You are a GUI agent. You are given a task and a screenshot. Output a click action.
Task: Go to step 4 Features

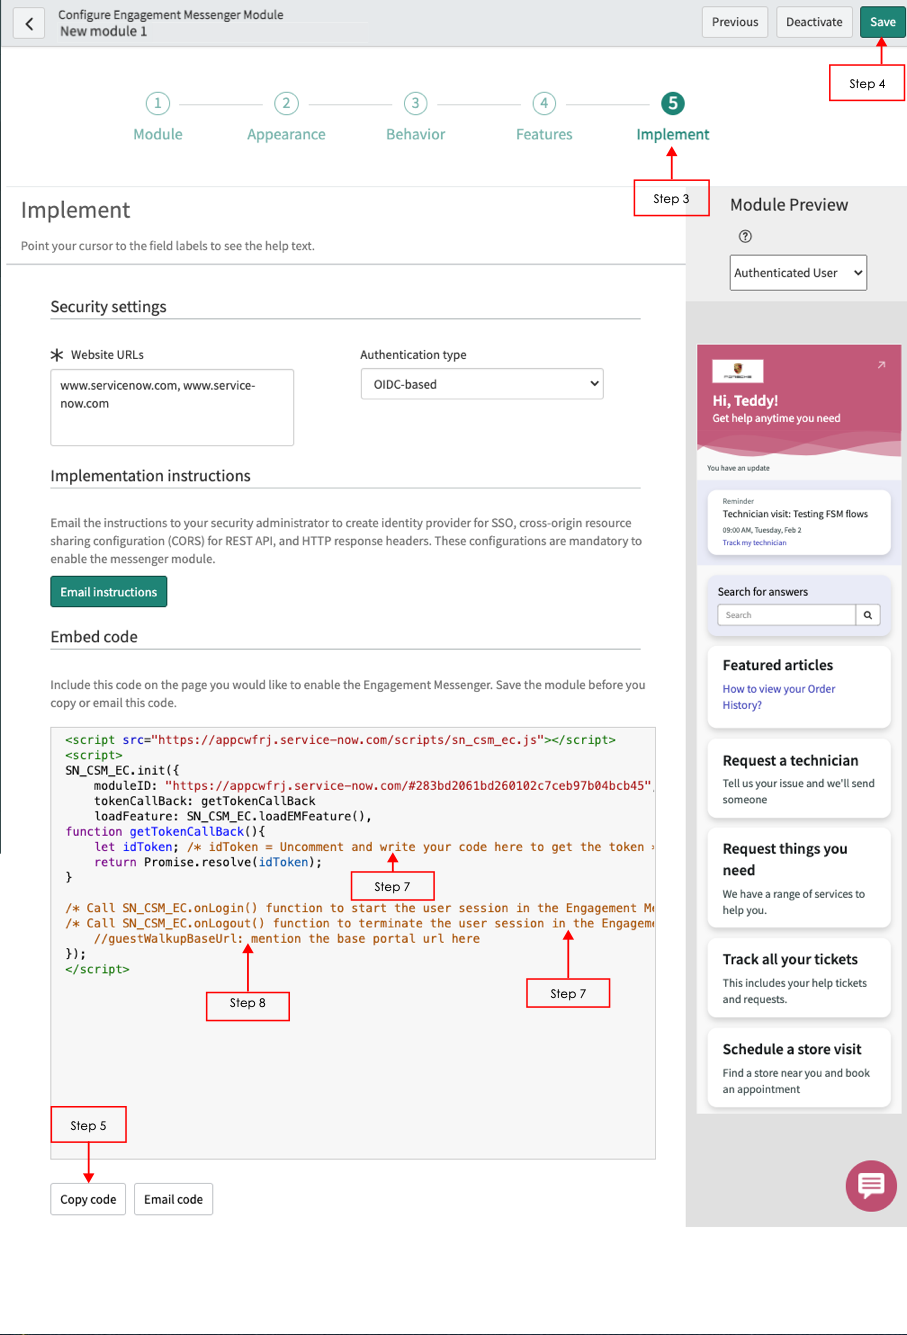click(544, 117)
